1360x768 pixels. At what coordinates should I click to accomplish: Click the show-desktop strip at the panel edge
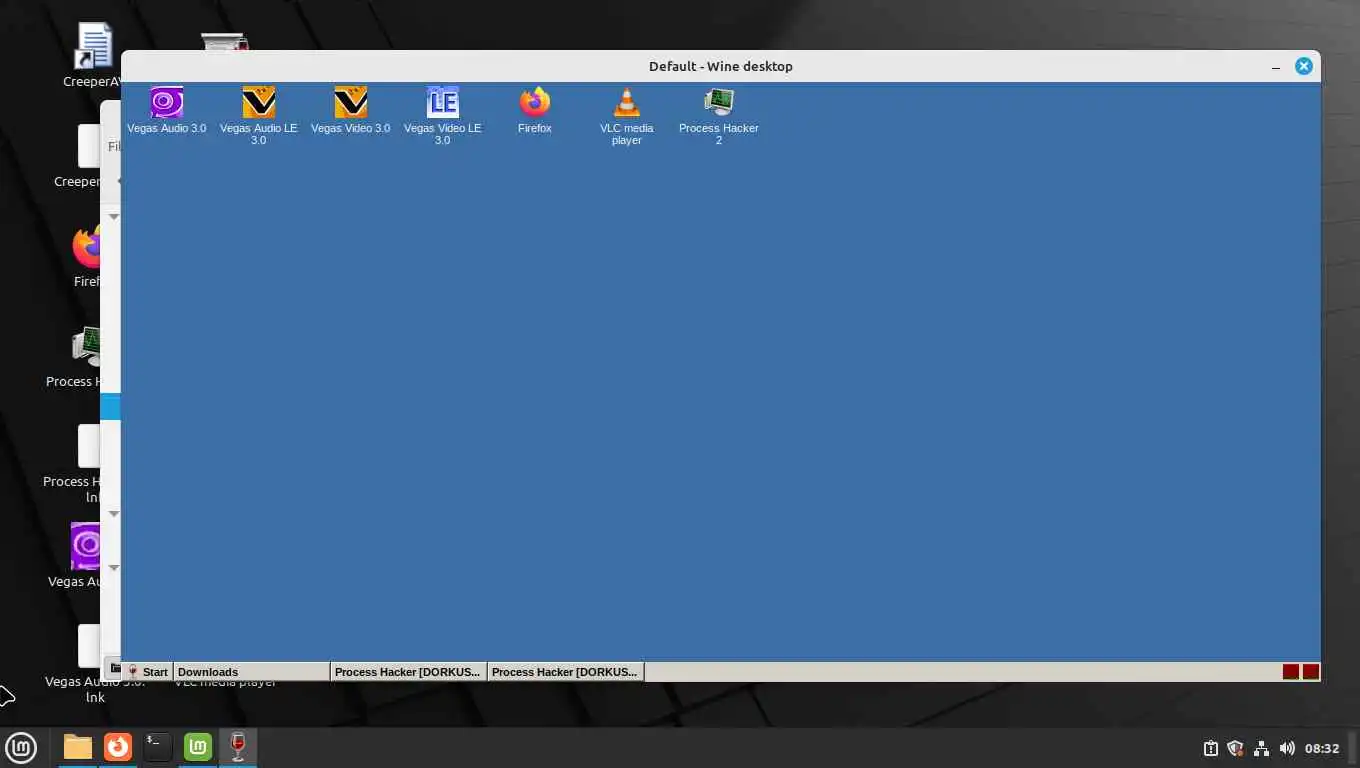pos(1353,747)
